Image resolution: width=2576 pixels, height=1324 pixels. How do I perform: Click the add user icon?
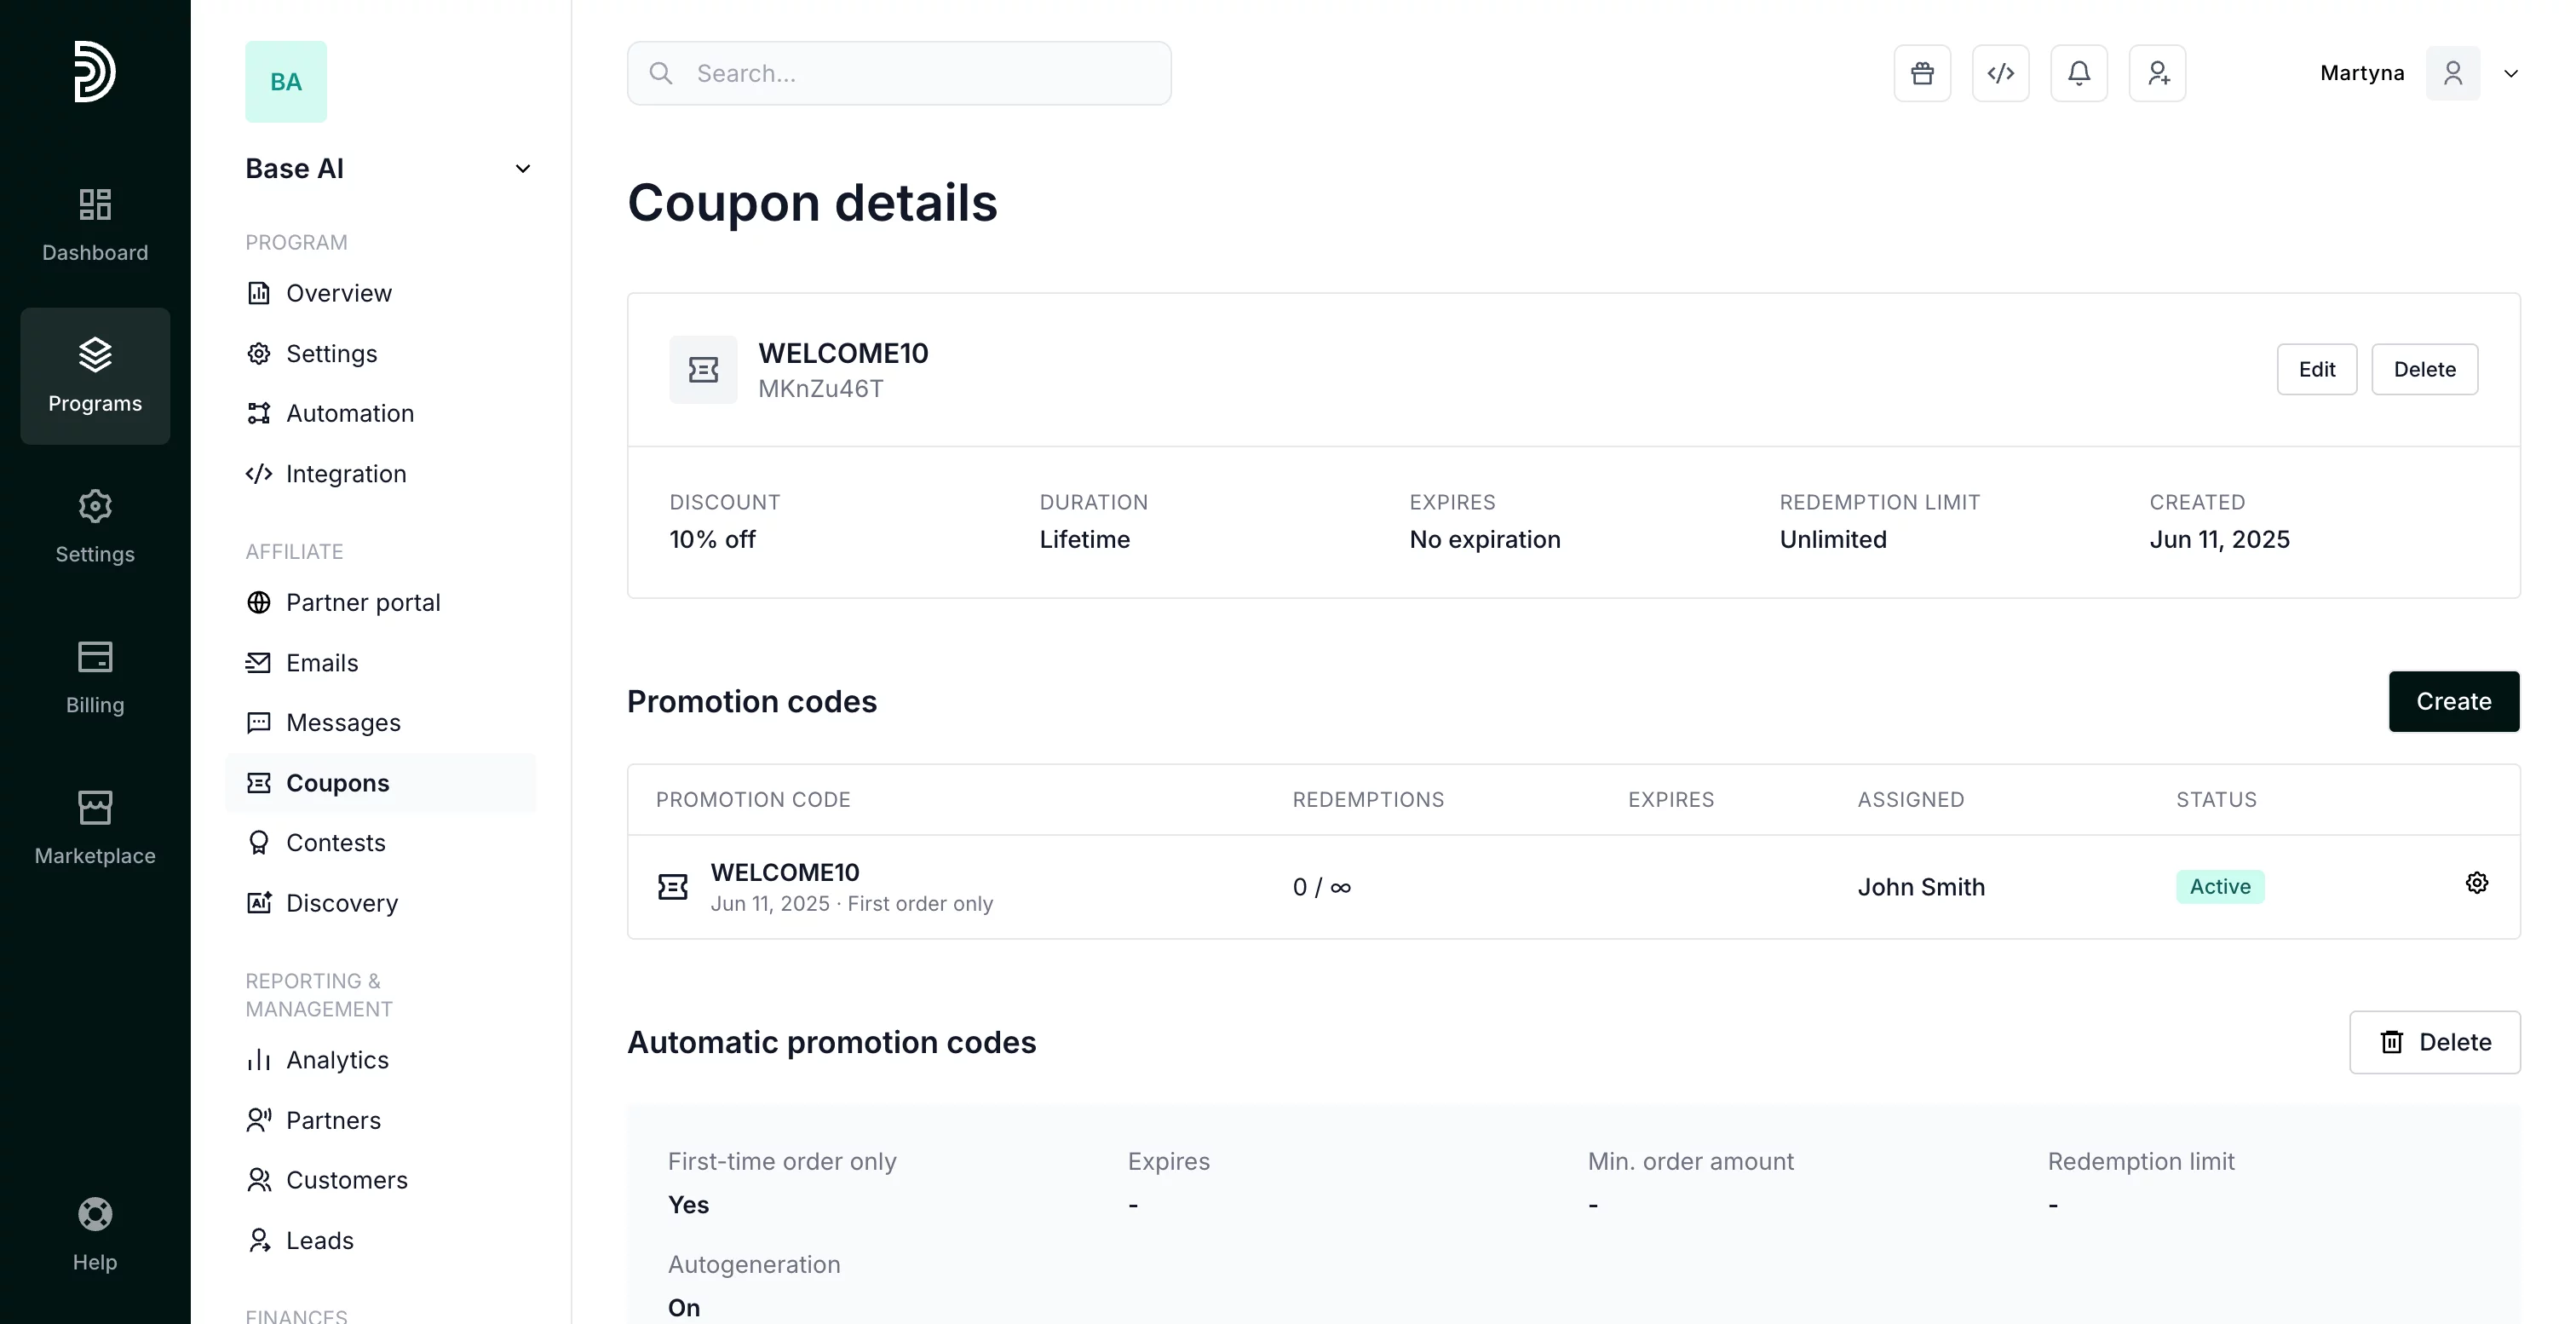point(2157,73)
